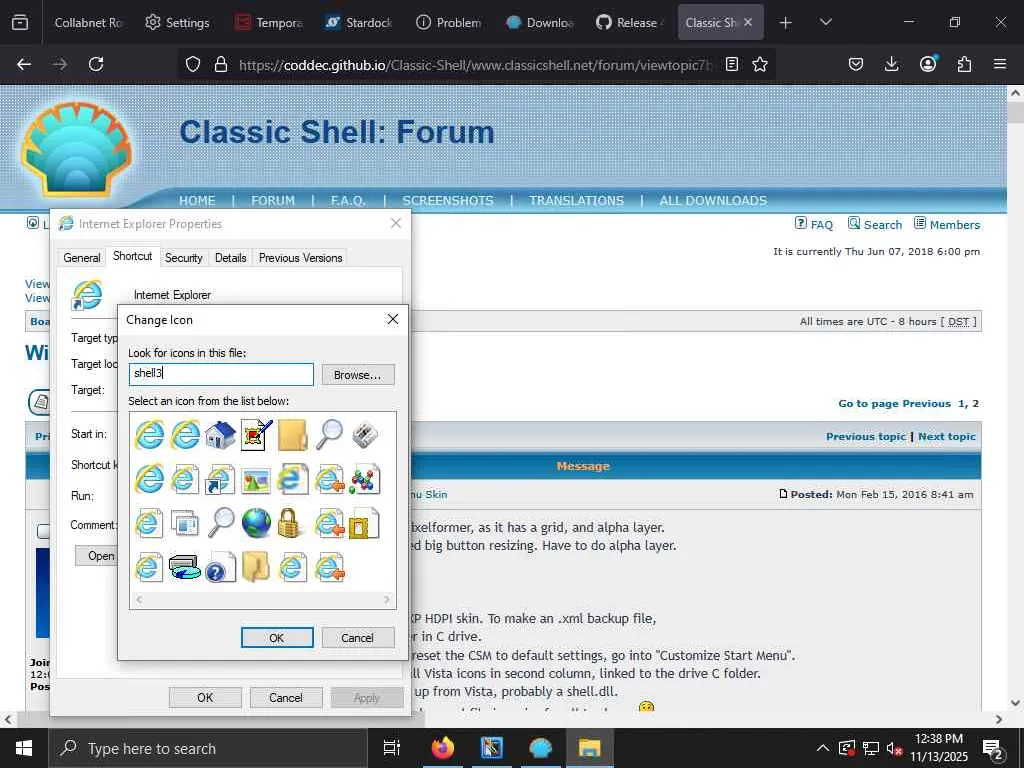Click the Windows taskbar search box

coord(208,748)
